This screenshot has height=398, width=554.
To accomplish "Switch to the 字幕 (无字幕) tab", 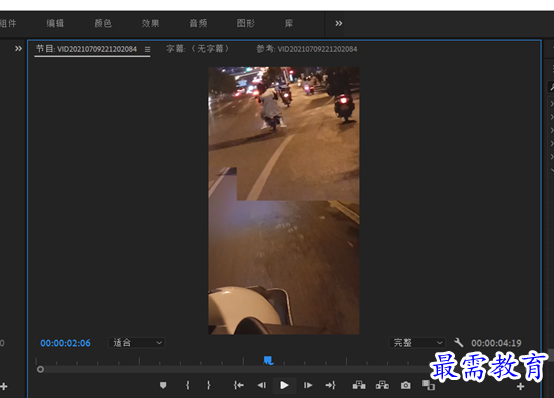I will 197,48.
